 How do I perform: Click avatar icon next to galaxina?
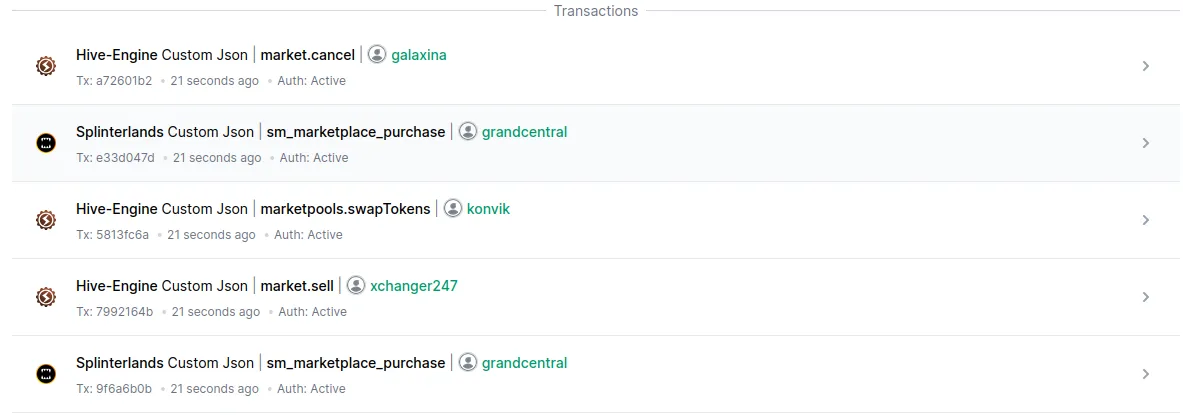[x=377, y=55]
